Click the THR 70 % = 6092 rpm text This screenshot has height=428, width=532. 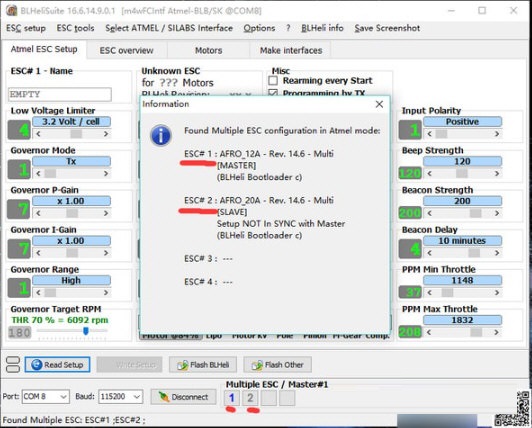[60, 320]
